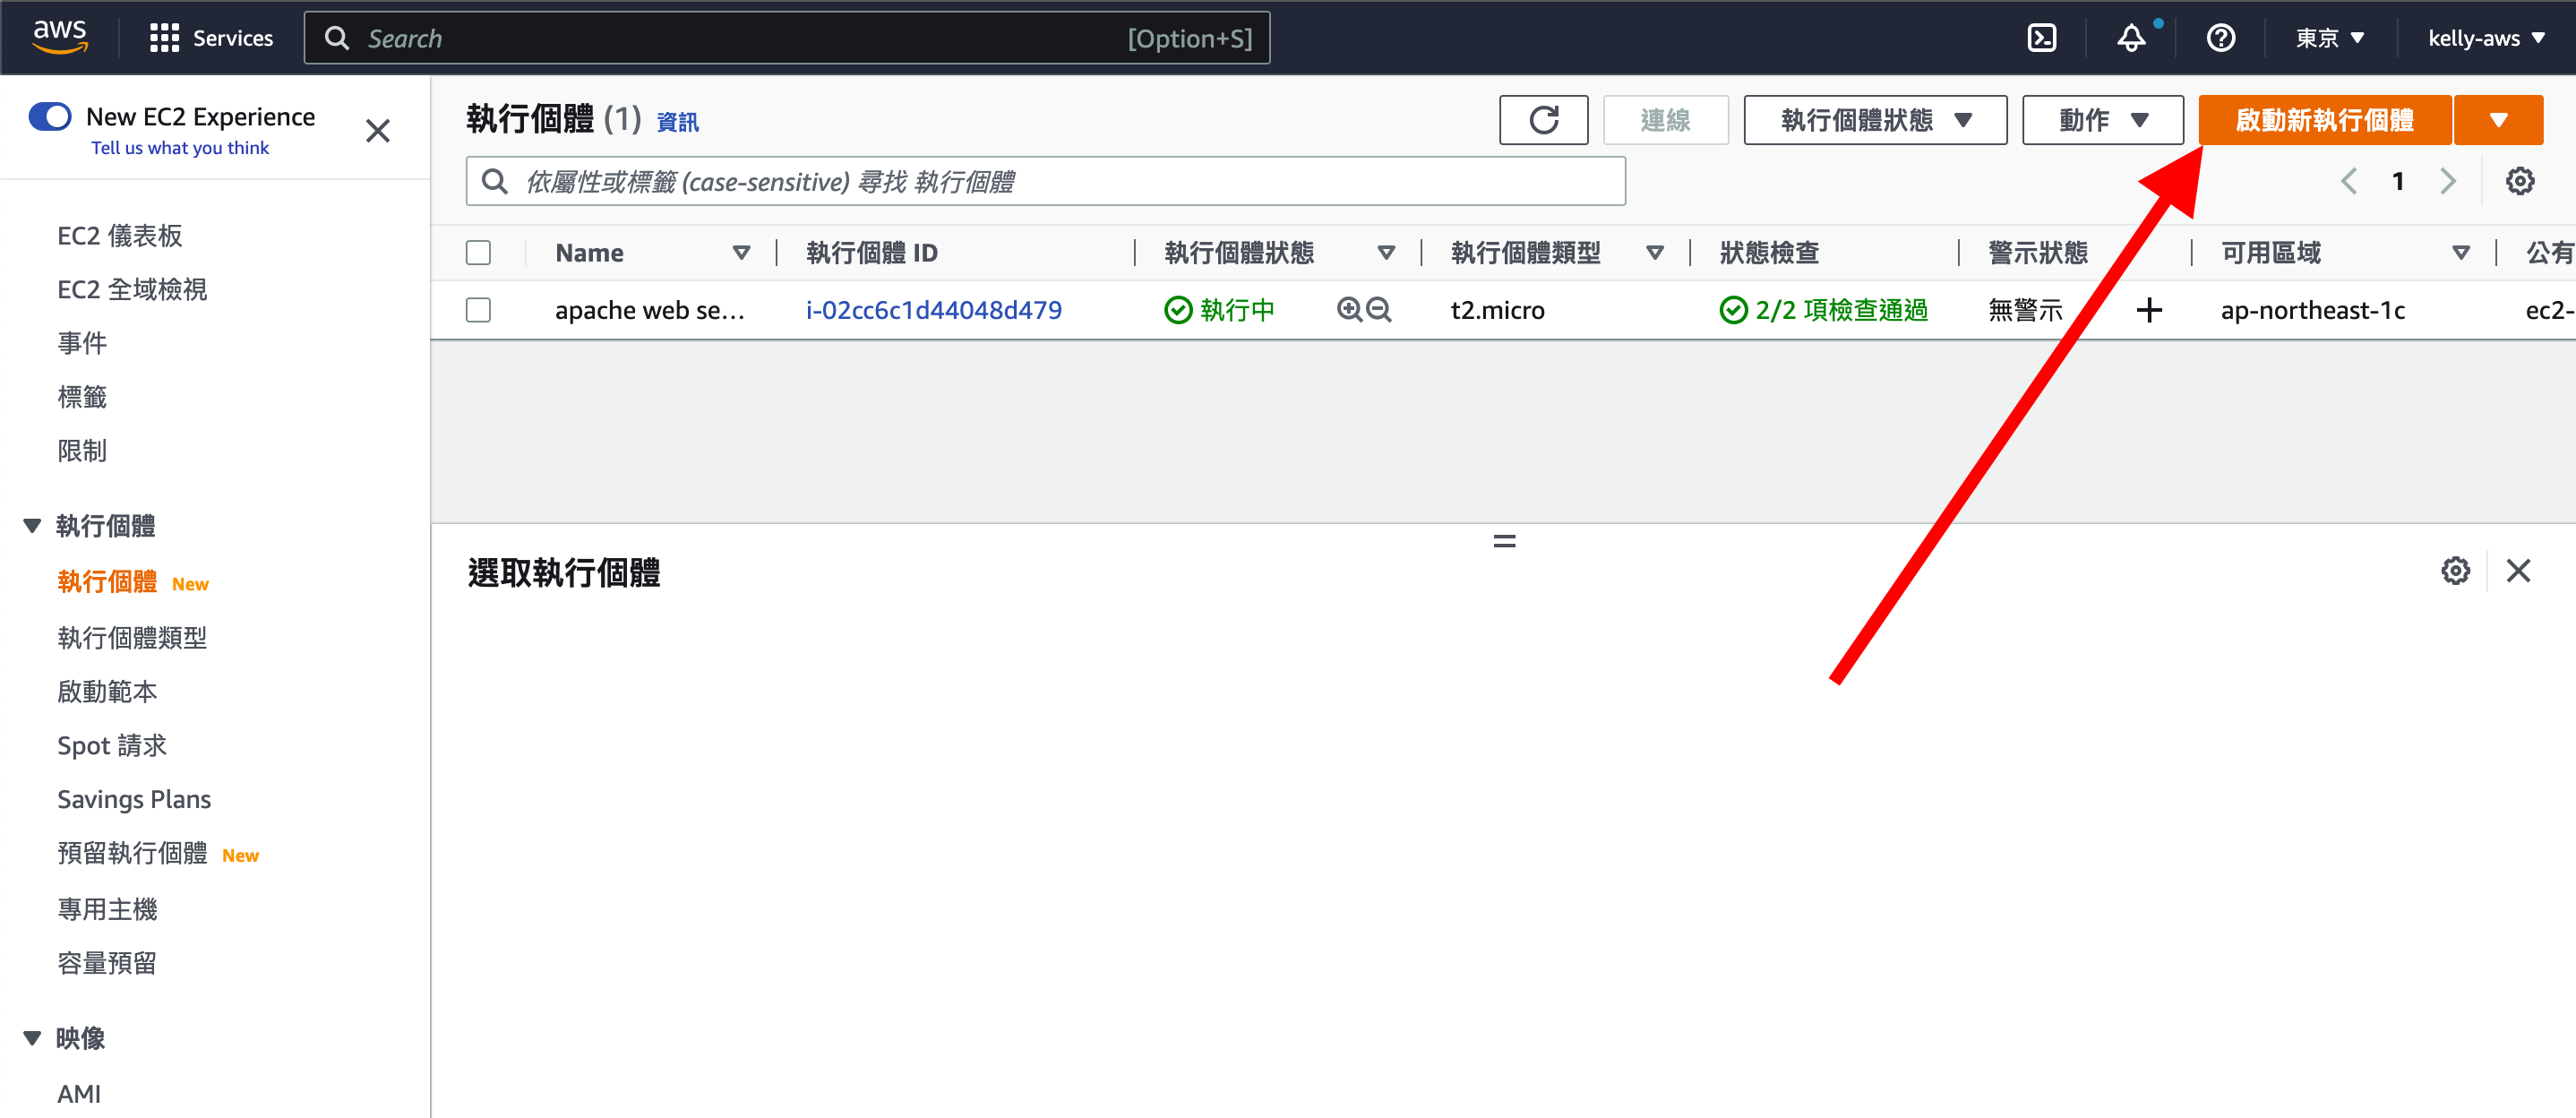Open Savings Plans in sidebar
This screenshot has width=2576, height=1118.
click(134, 800)
